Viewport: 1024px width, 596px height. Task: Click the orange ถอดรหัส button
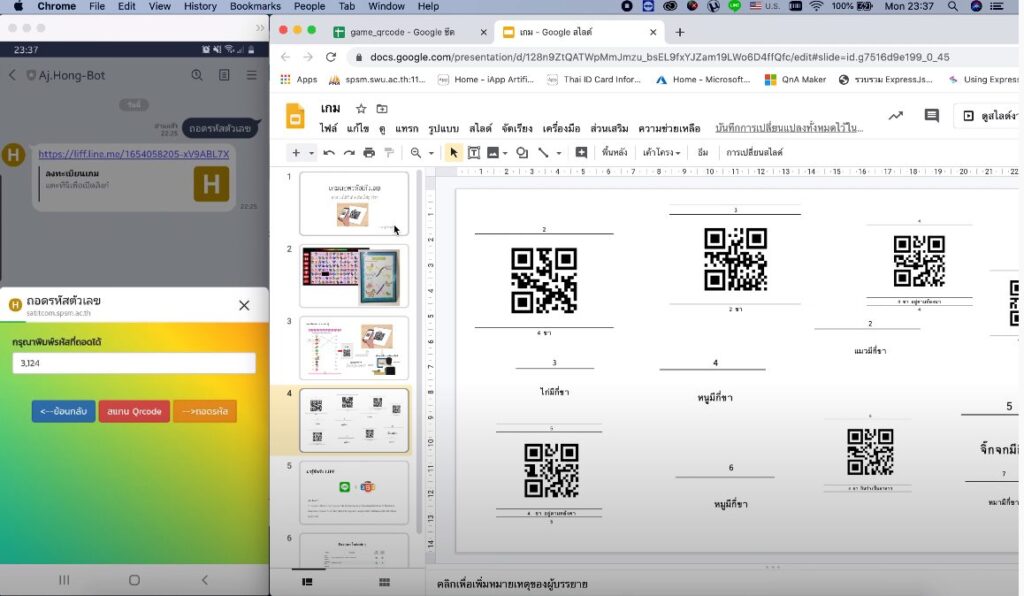204,411
